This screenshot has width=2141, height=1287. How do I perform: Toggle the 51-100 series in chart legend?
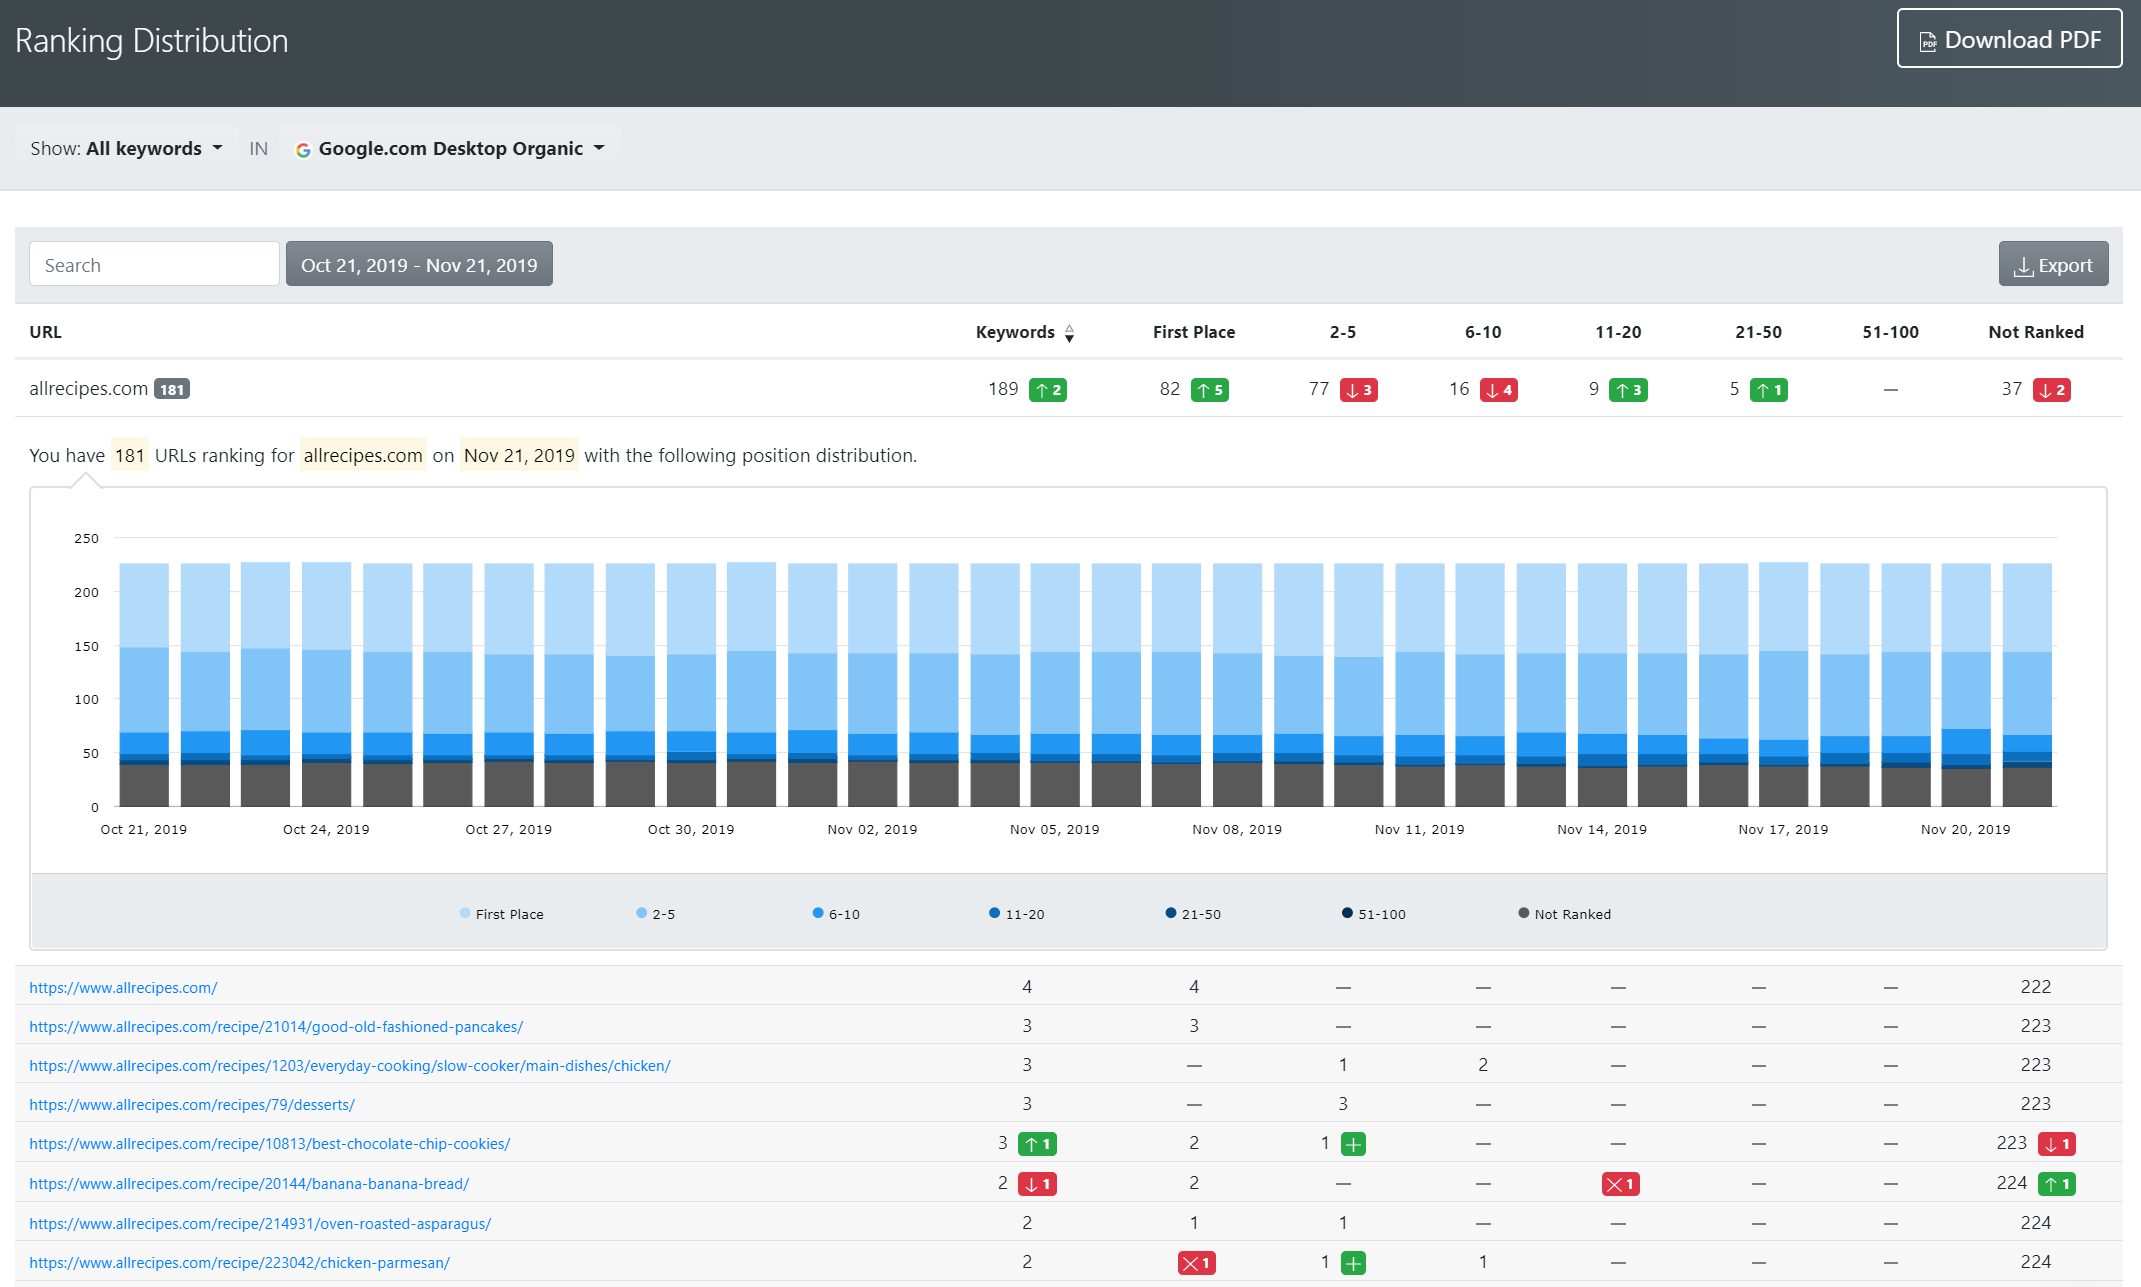click(x=1374, y=914)
